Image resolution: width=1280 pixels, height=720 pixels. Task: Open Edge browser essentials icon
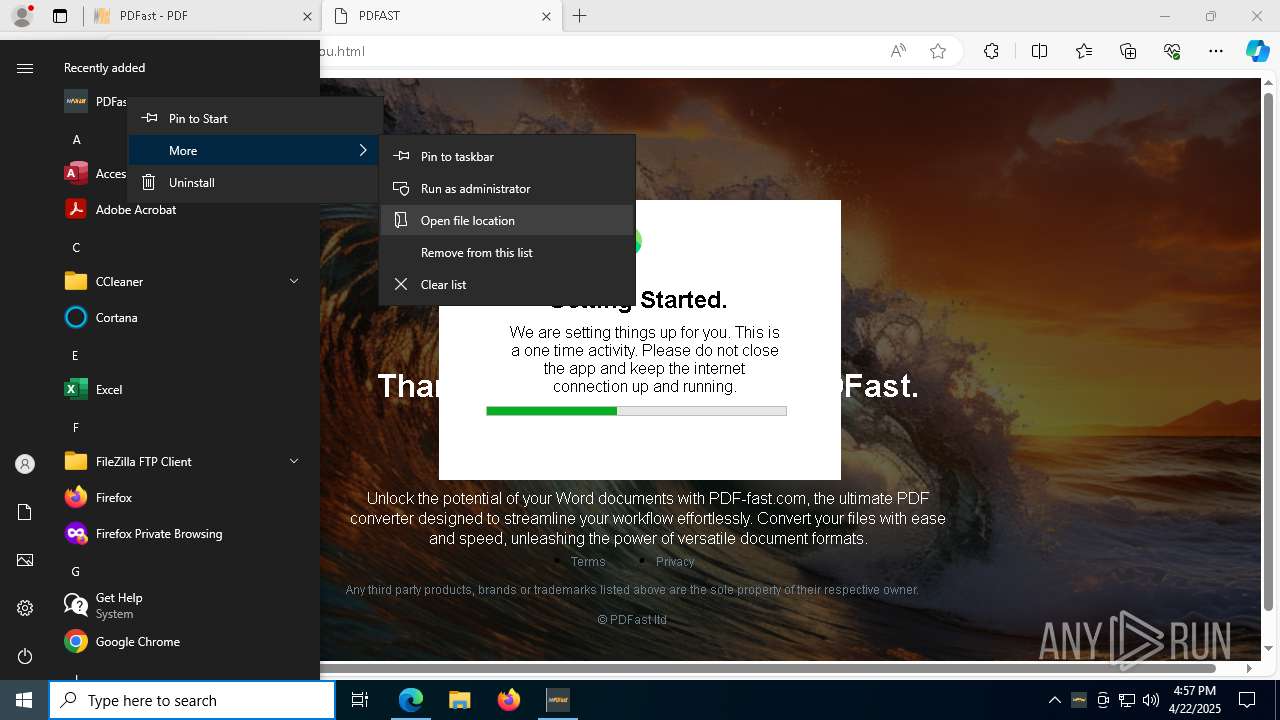point(1172,51)
